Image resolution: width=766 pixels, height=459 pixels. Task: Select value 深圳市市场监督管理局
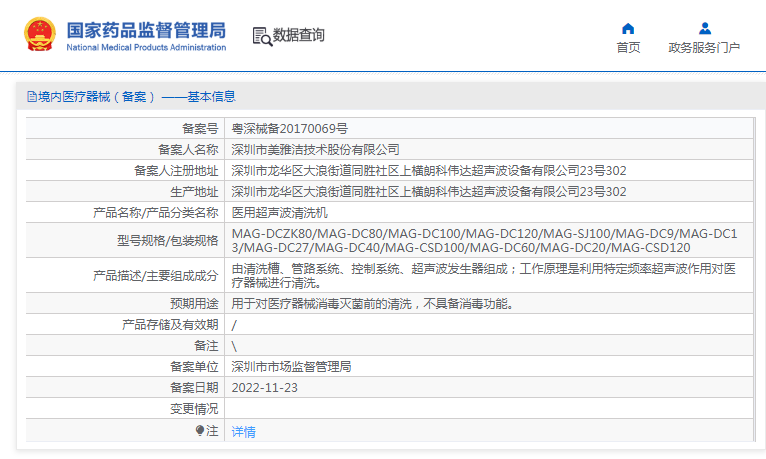[x=291, y=367]
